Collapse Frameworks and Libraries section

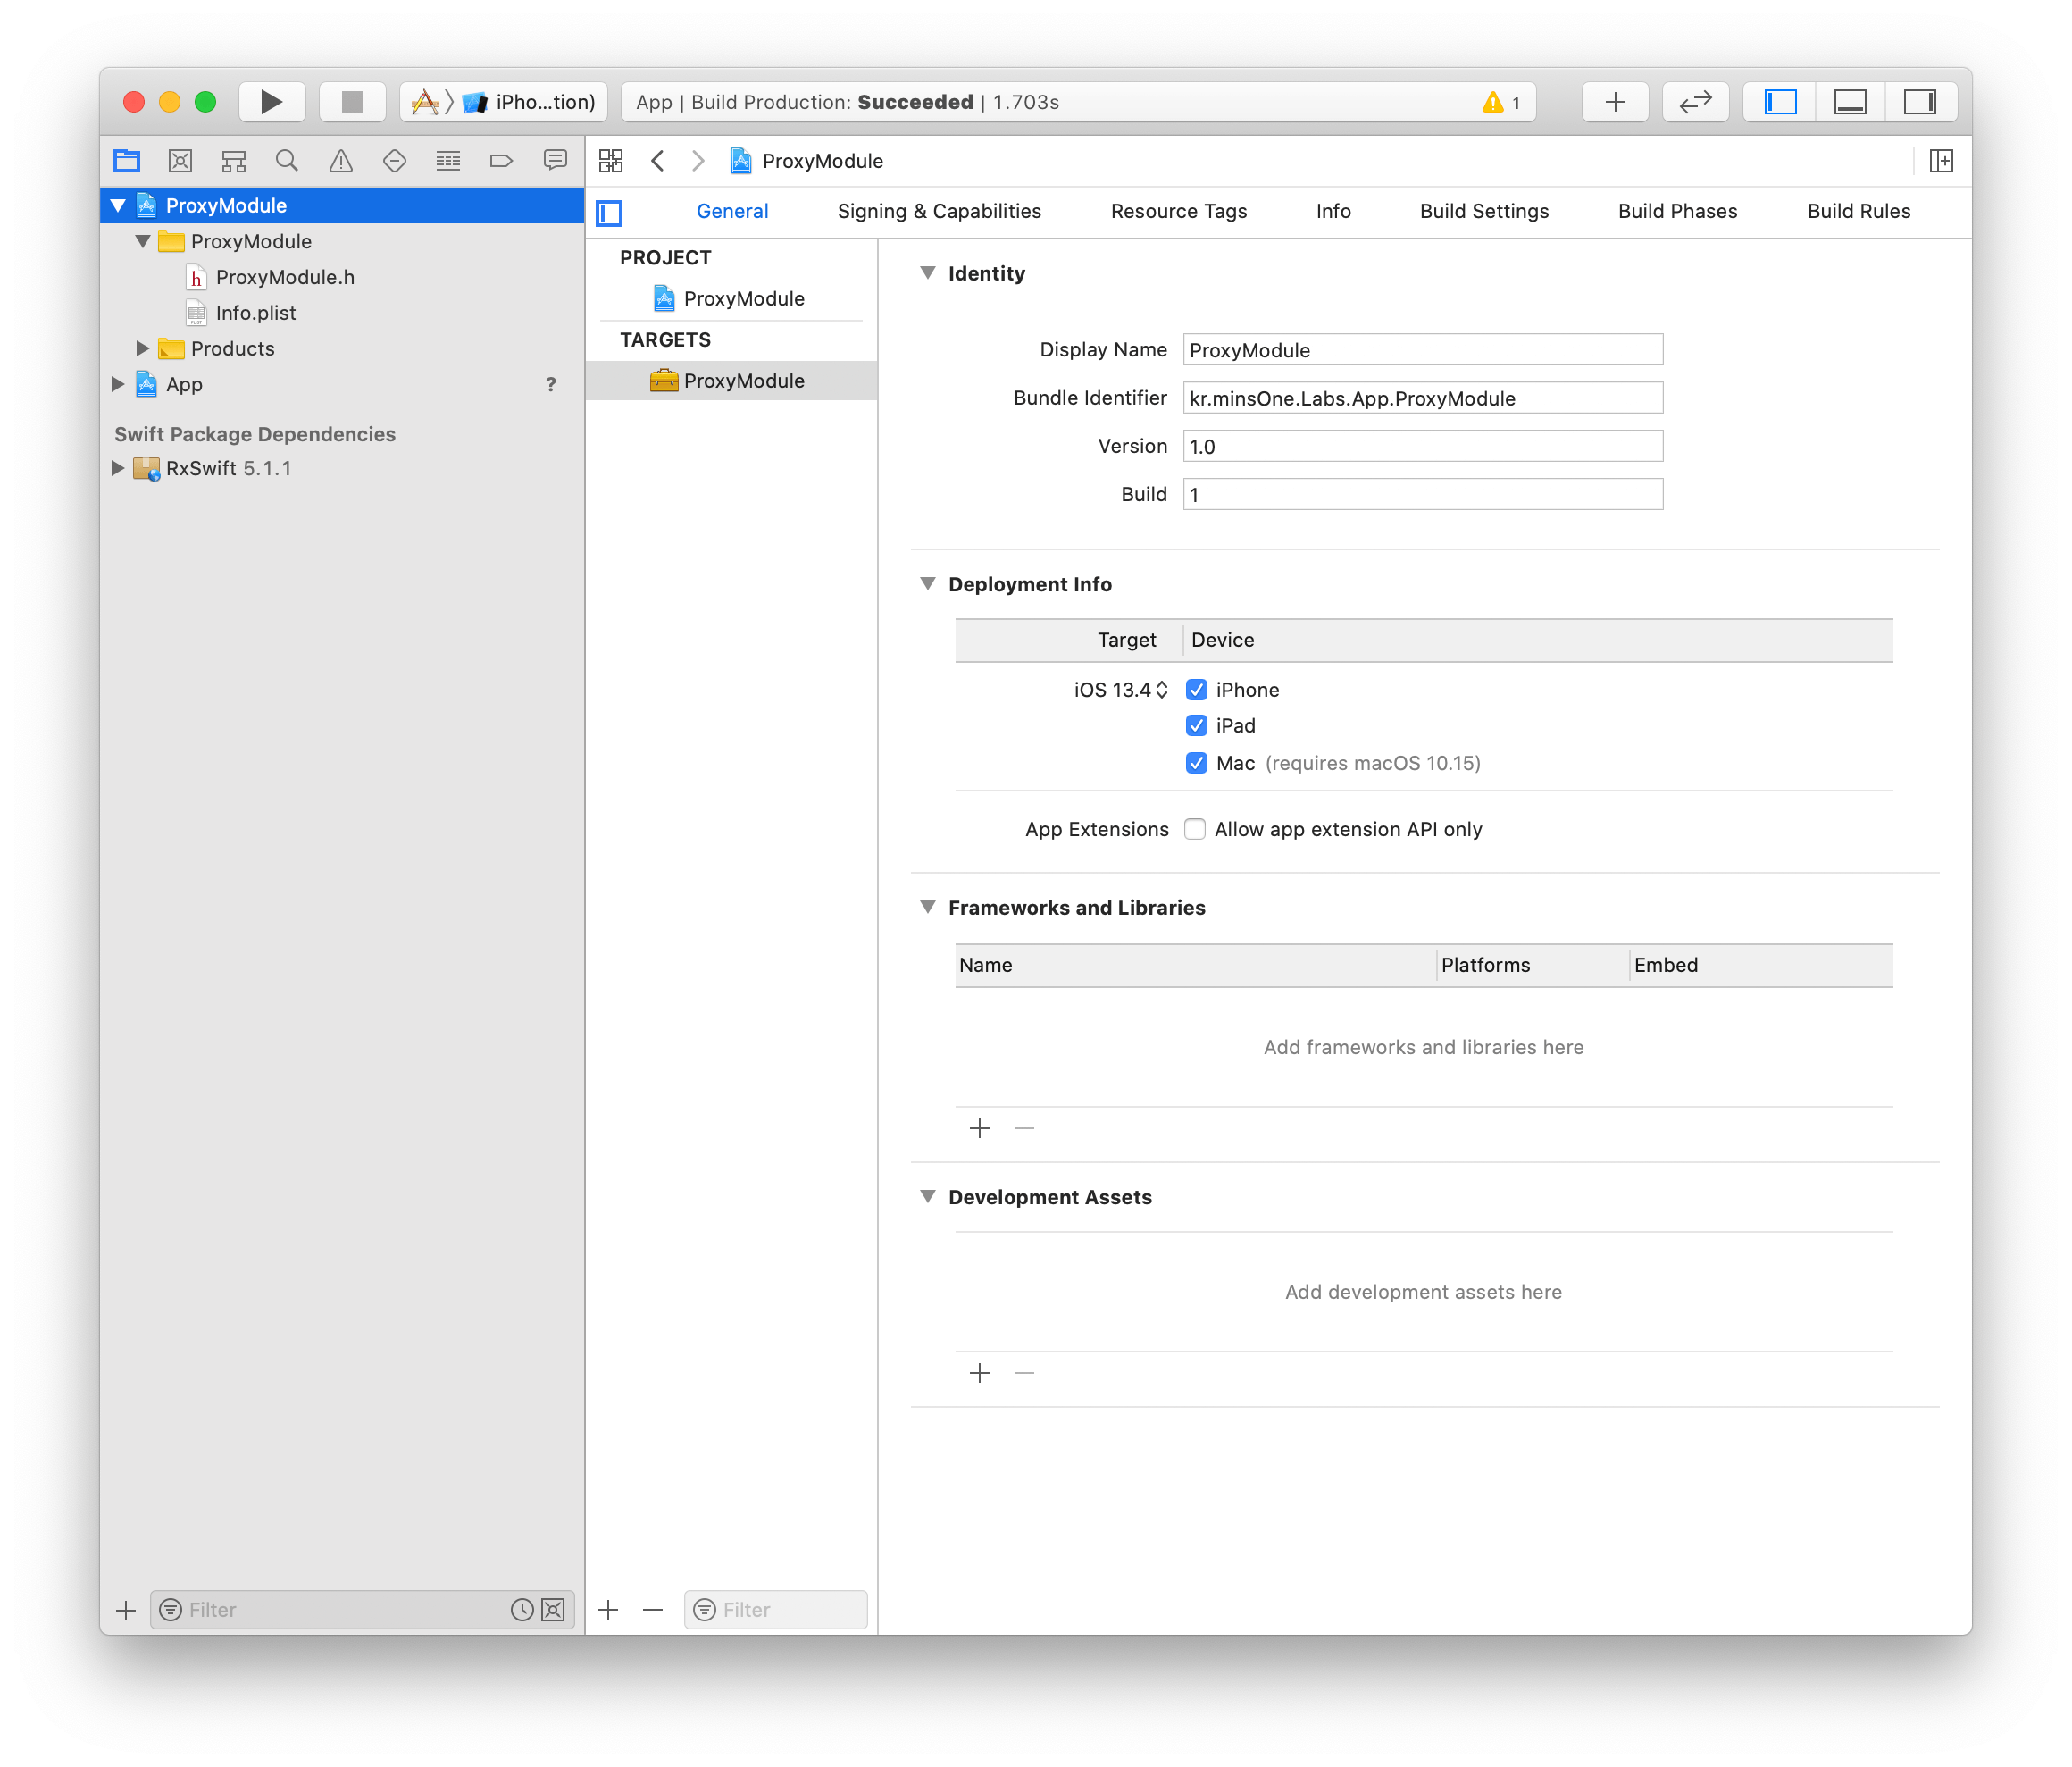tap(927, 907)
